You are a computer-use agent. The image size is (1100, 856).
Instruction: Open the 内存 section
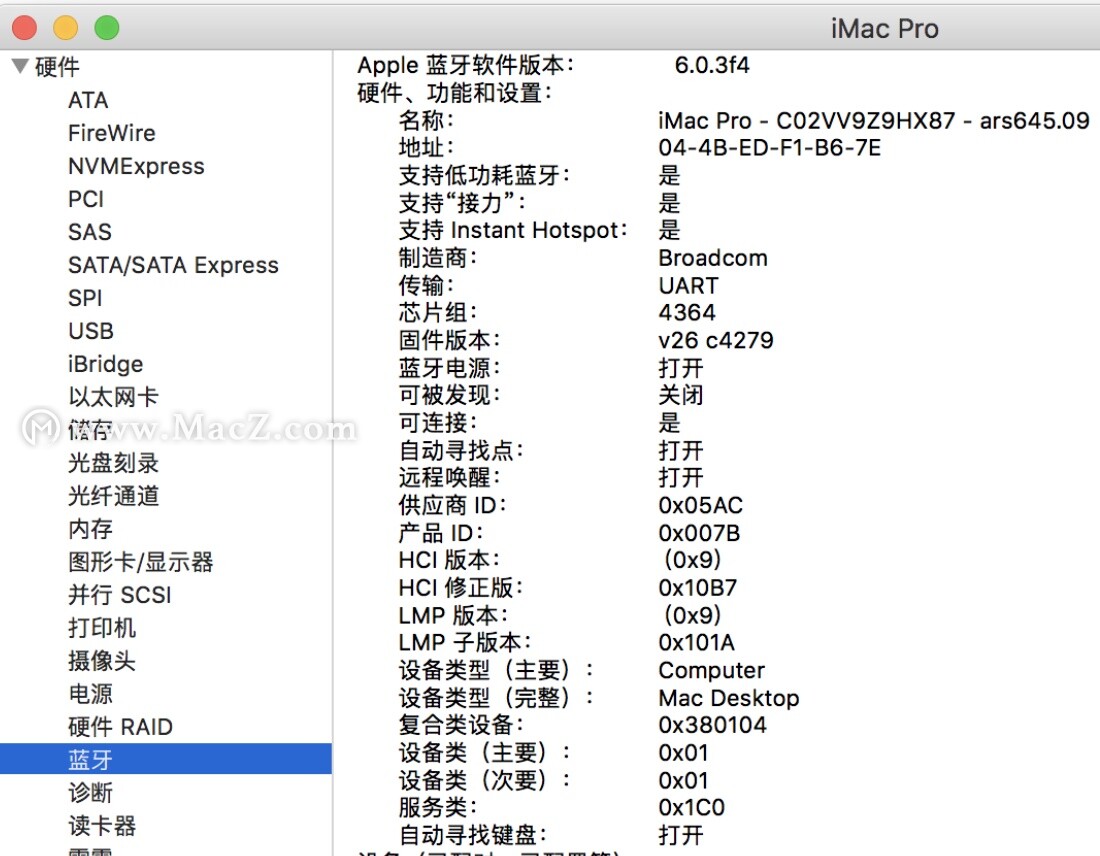pos(90,529)
